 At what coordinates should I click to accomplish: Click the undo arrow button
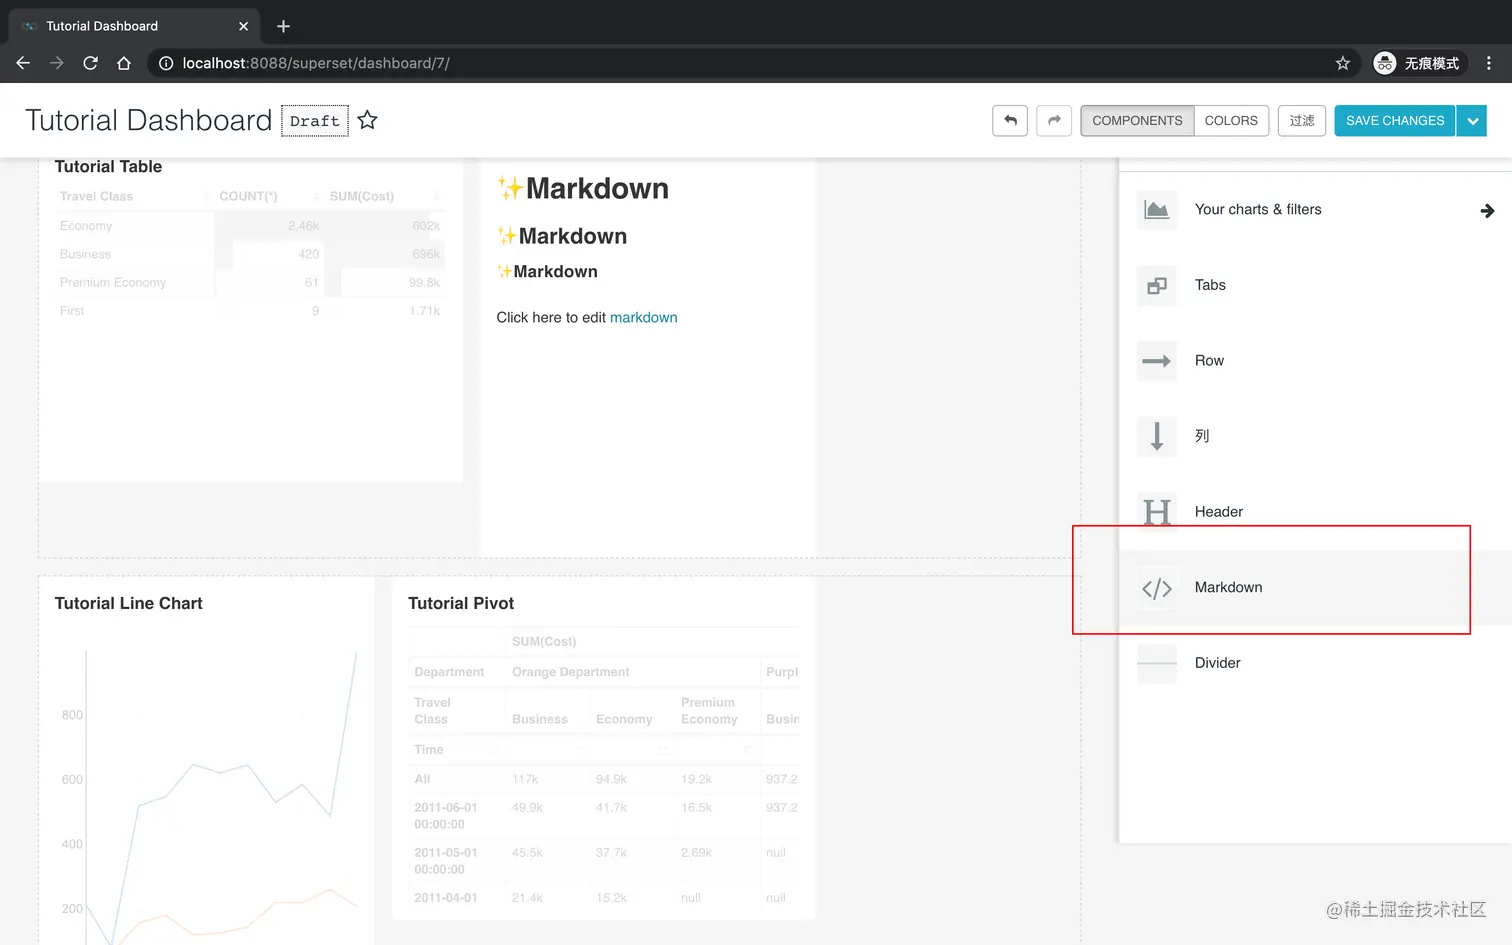(1010, 121)
